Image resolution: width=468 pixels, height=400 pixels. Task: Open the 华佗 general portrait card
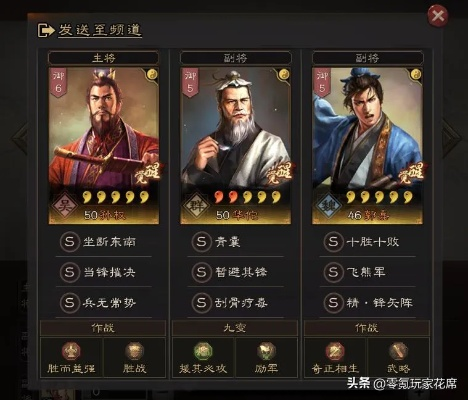(236, 146)
